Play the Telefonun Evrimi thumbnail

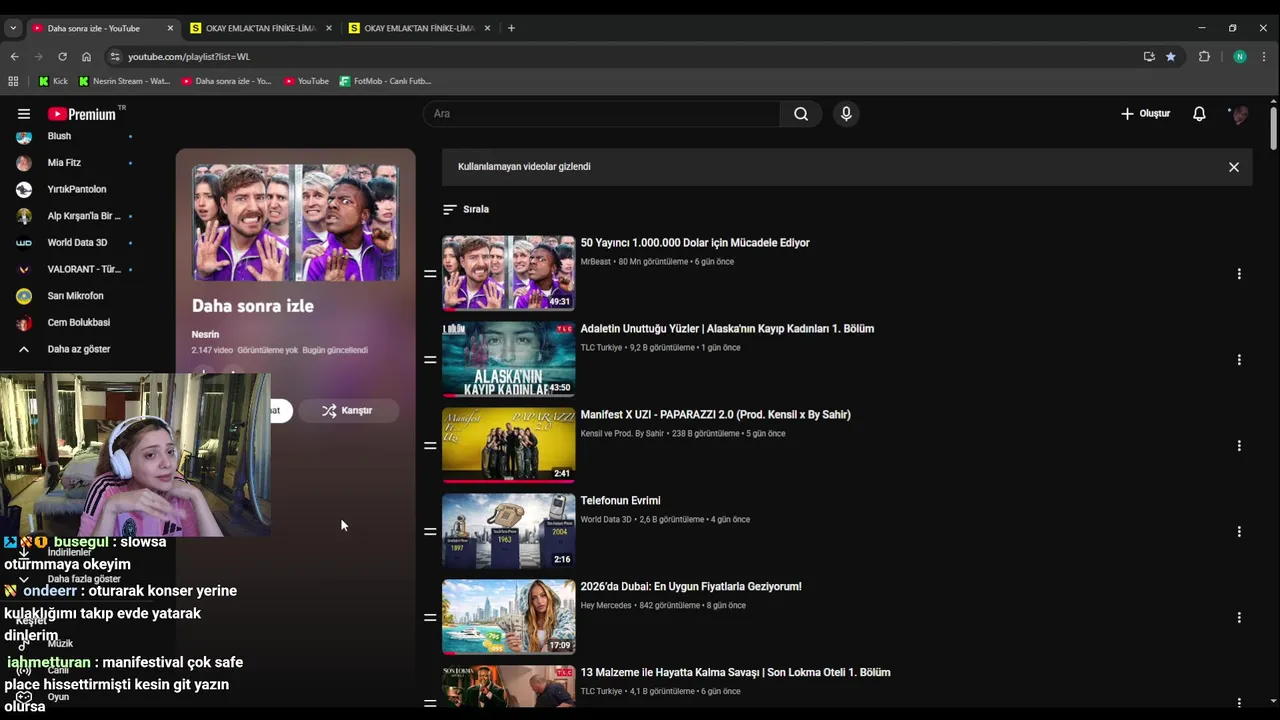click(x=509, y=531)
